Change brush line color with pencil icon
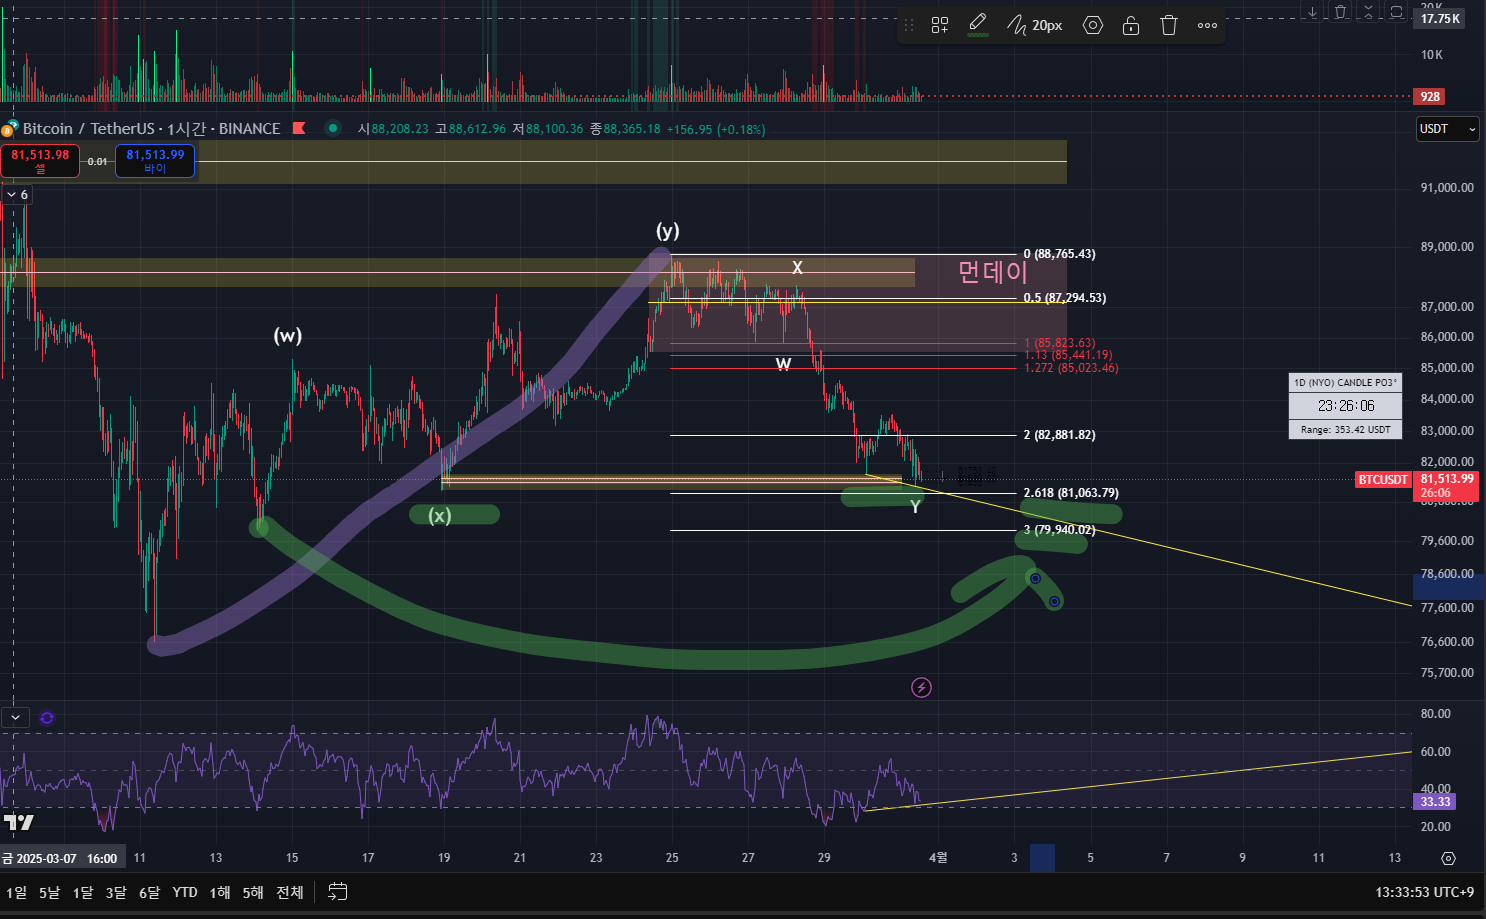The image size is (1486, 919). click(978, 24)
